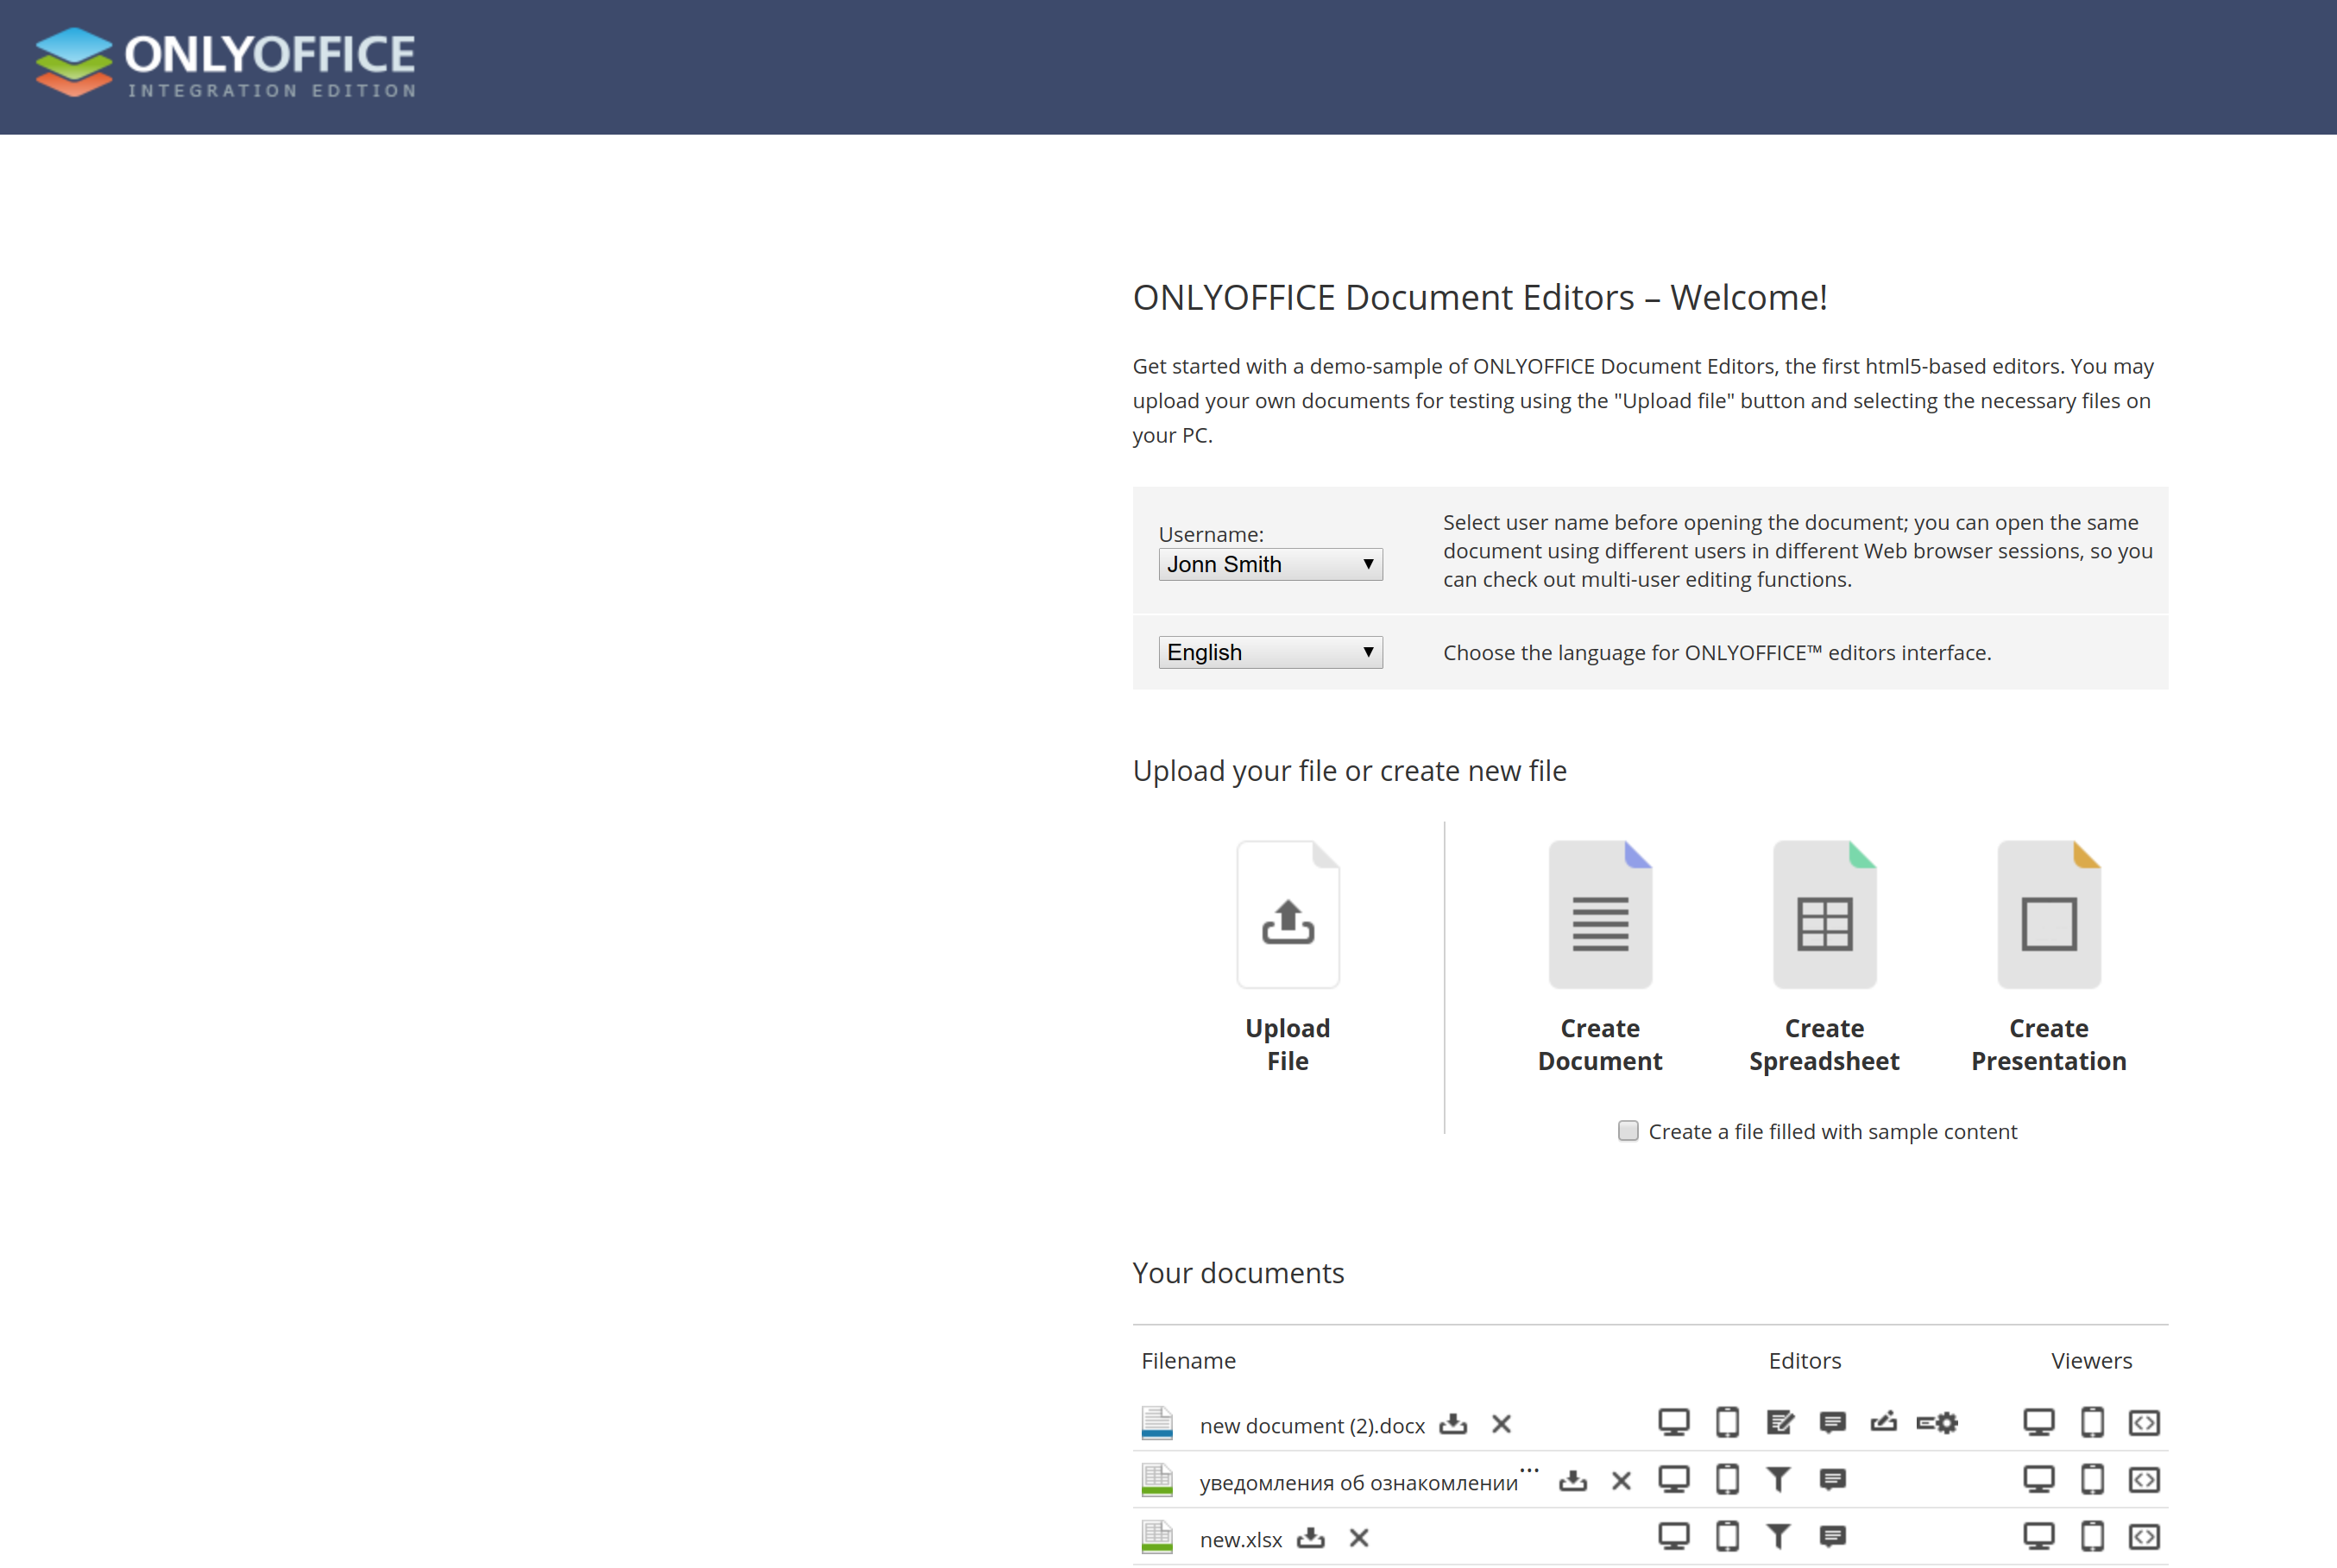Open the comment editor for new document (2).docx

click(x=1833, y=1423)
